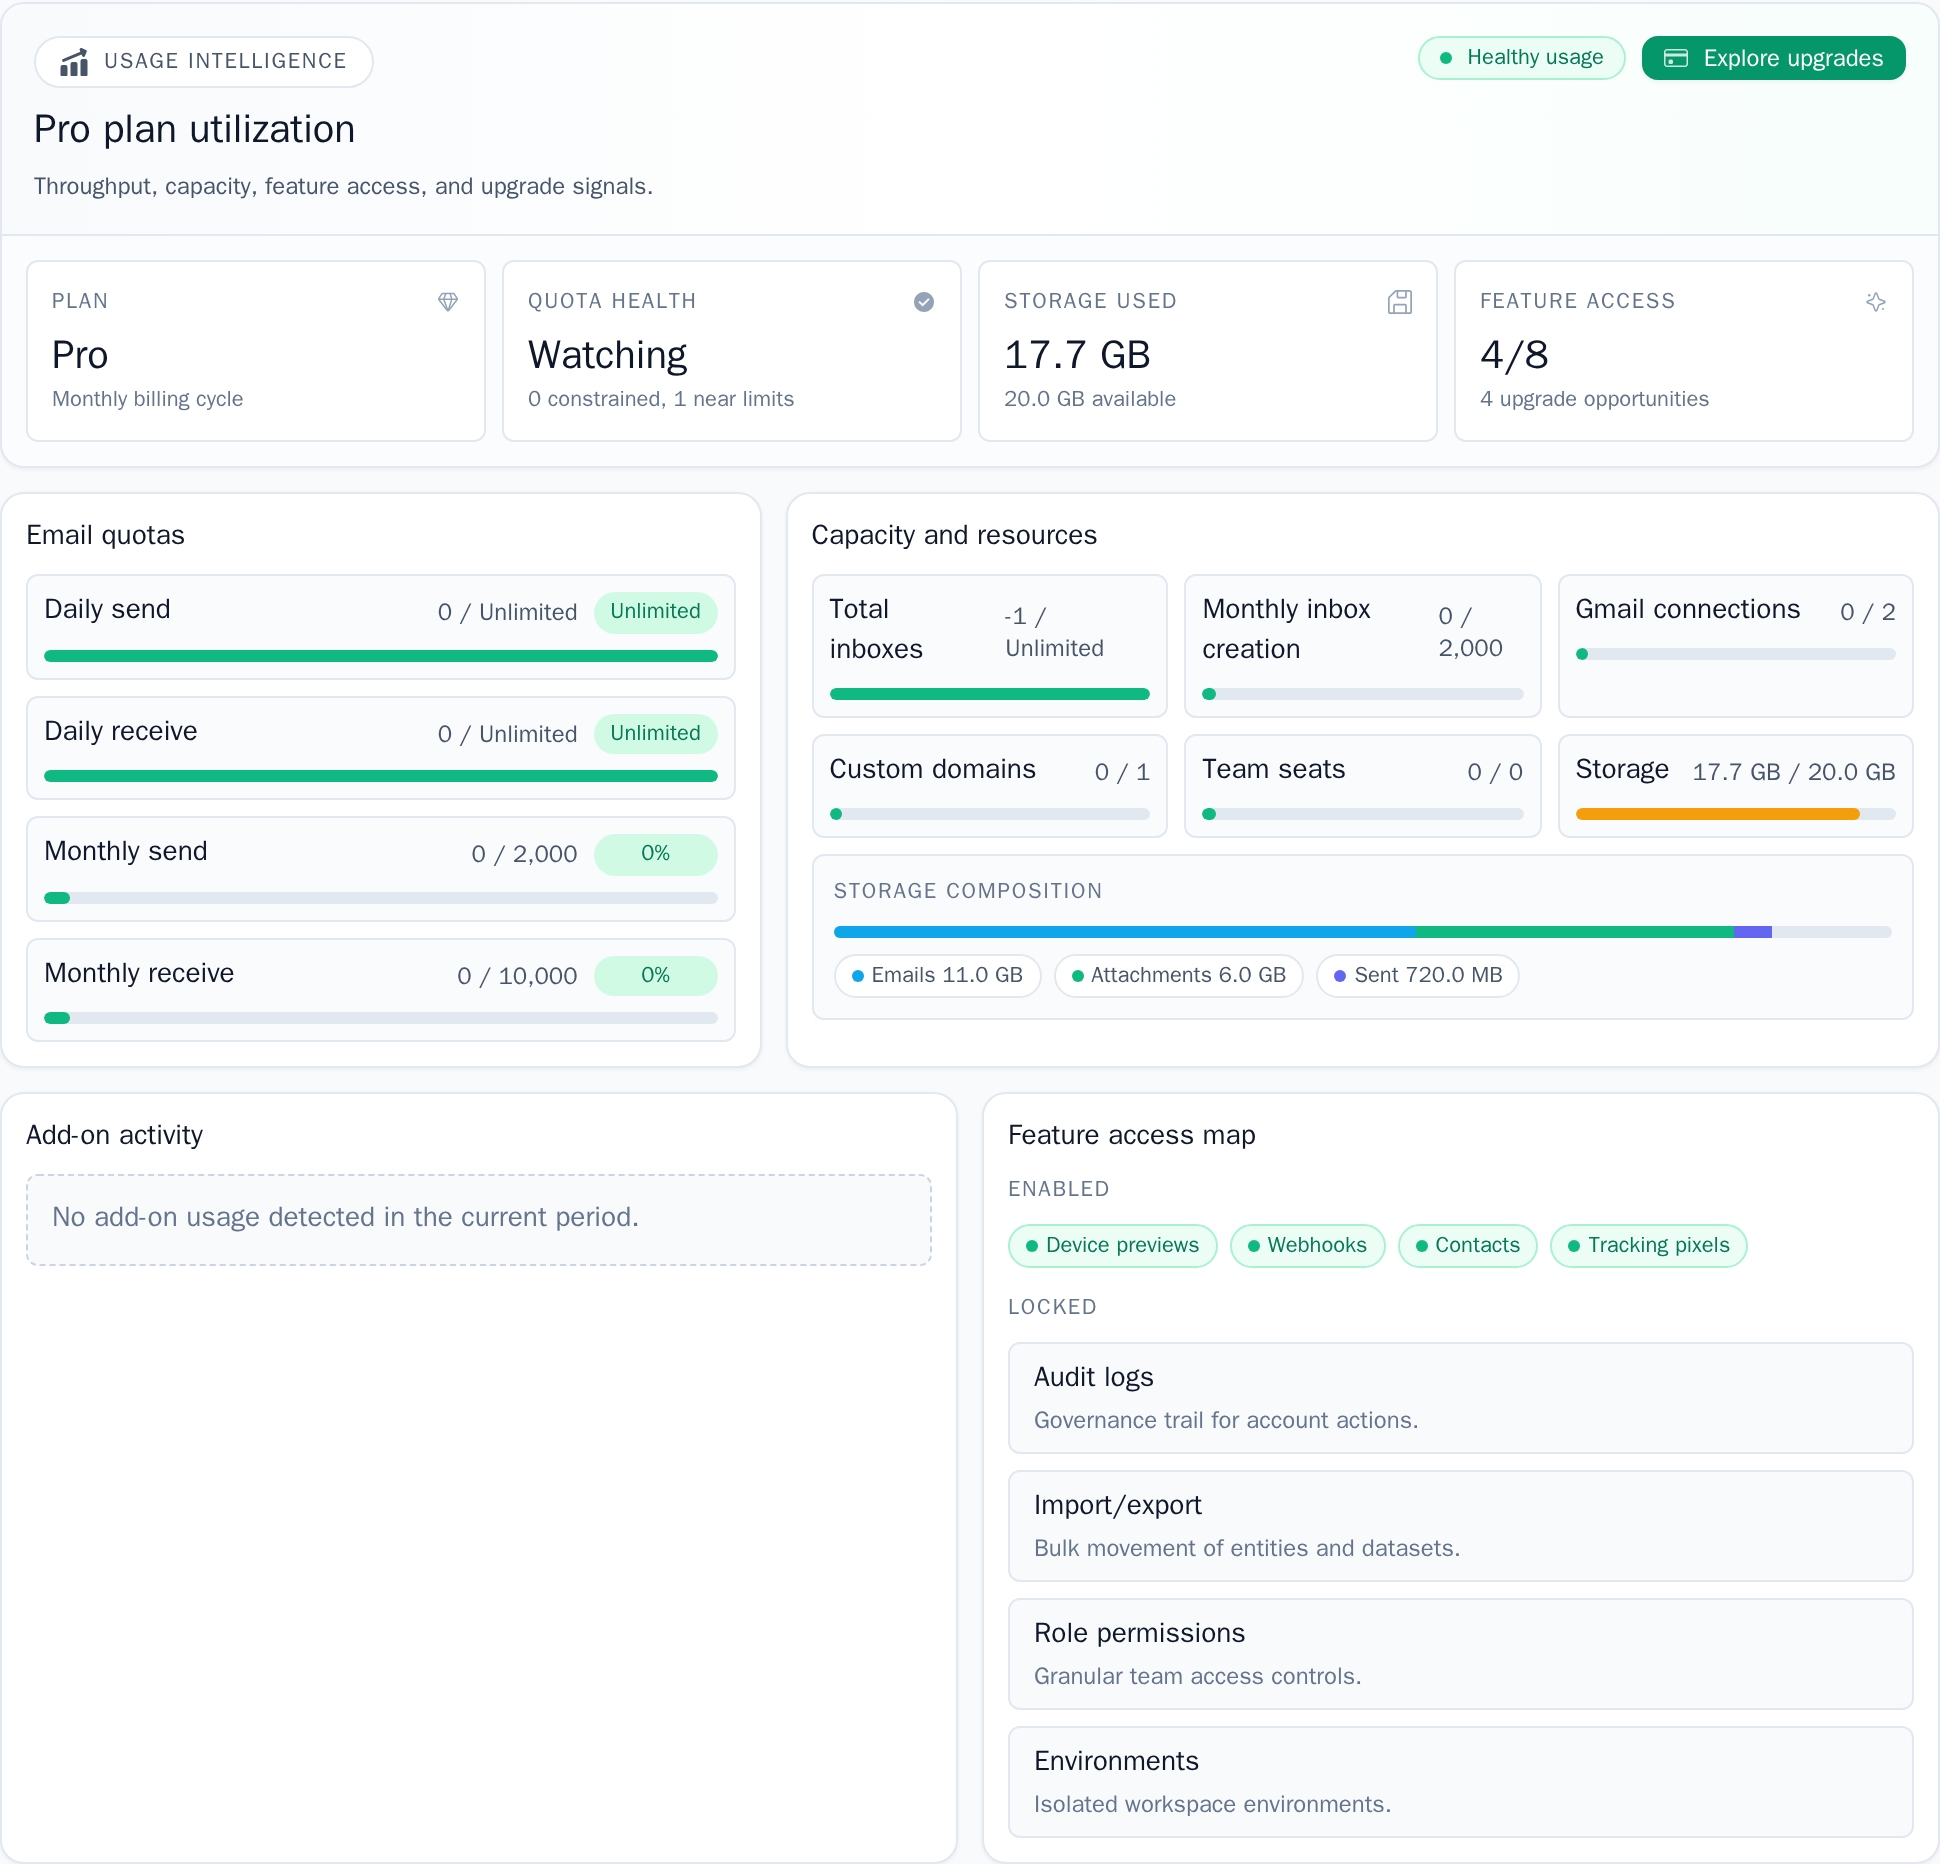Click the card icon in Explore upgrades button

click(x=1675, y=59)
